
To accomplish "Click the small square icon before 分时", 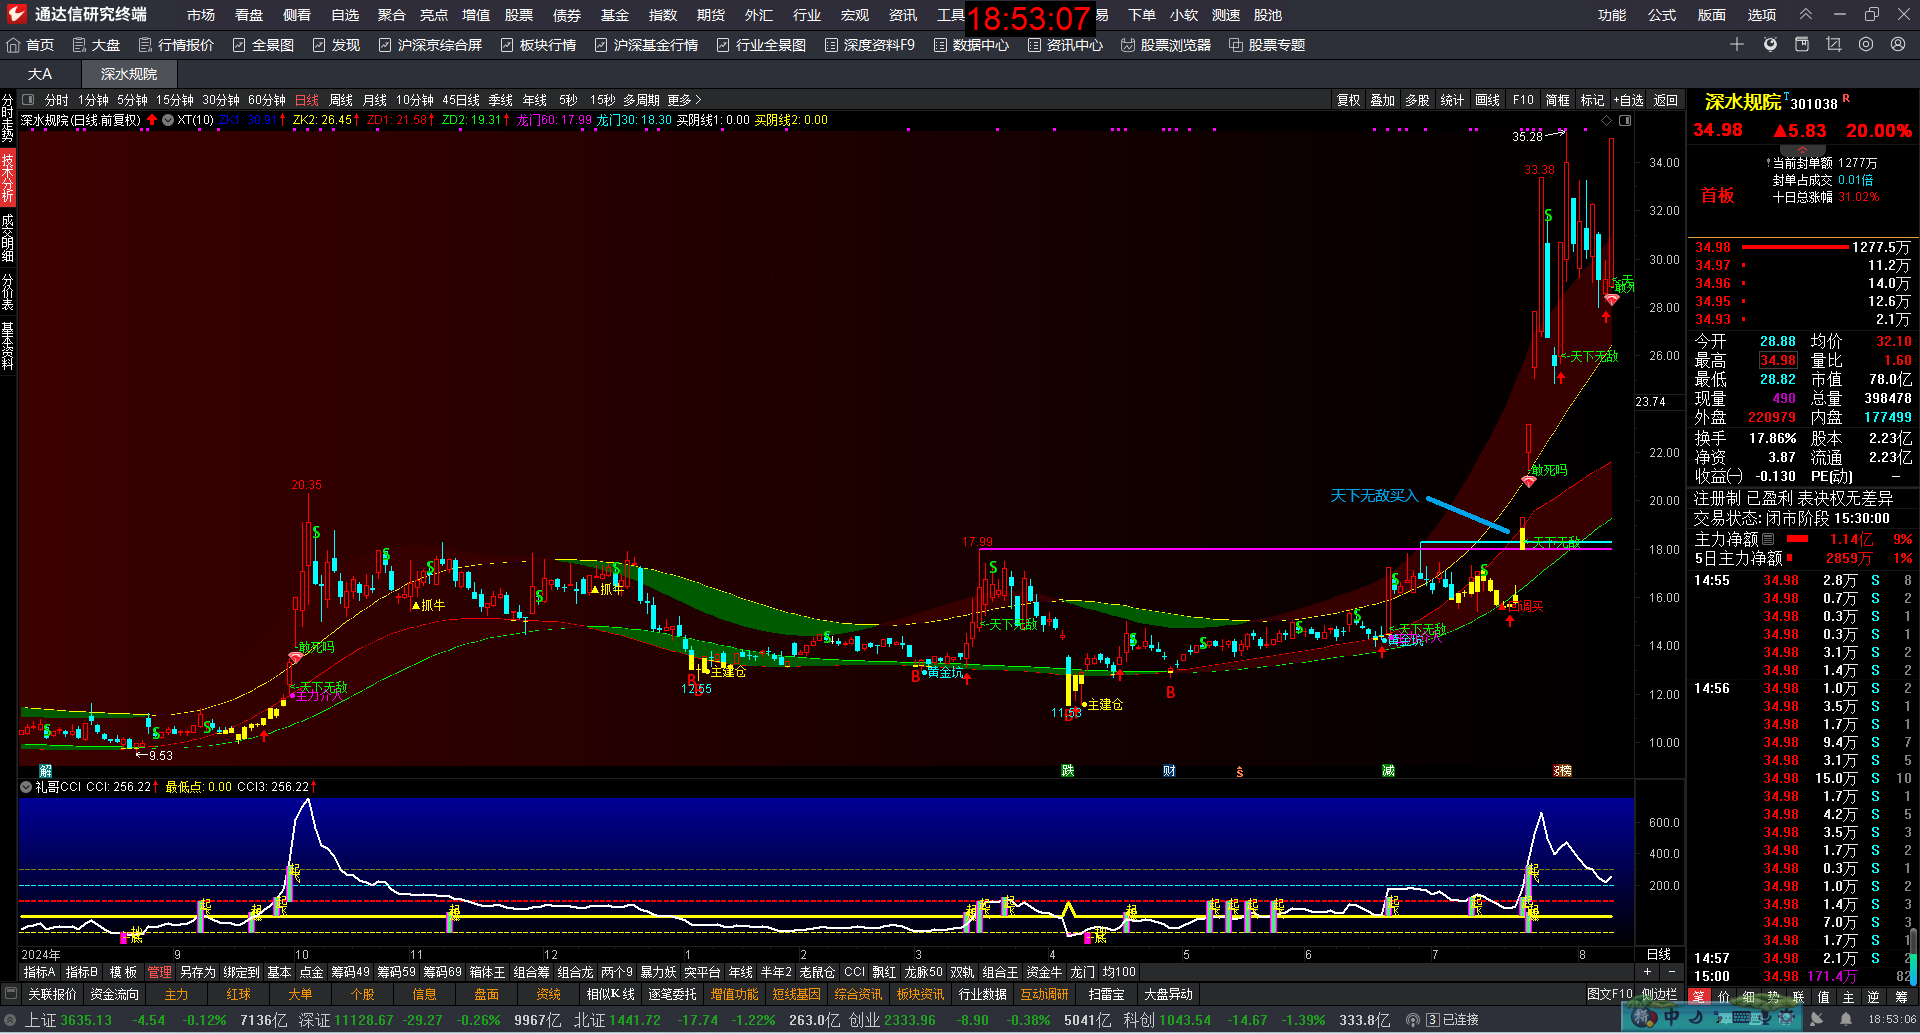I will (28, 100).
